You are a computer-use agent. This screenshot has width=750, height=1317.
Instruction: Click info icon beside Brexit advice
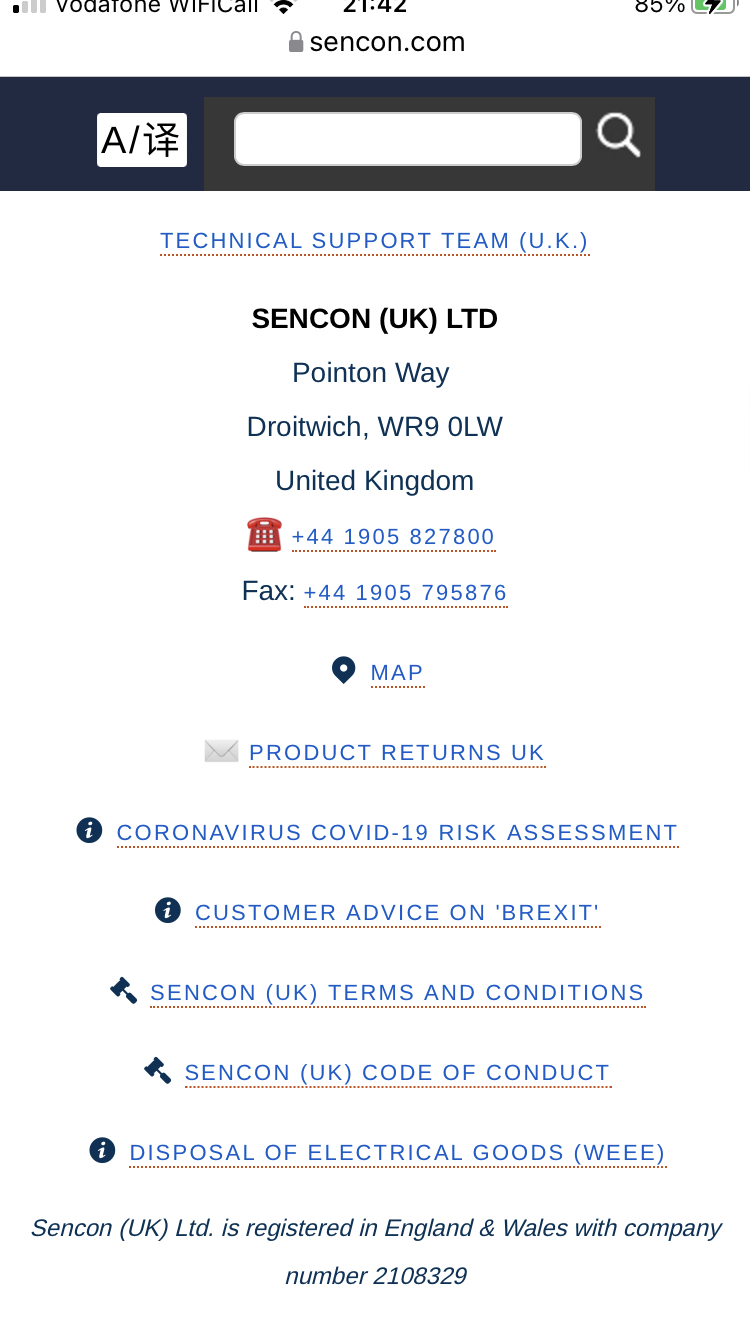coord(168,911)
